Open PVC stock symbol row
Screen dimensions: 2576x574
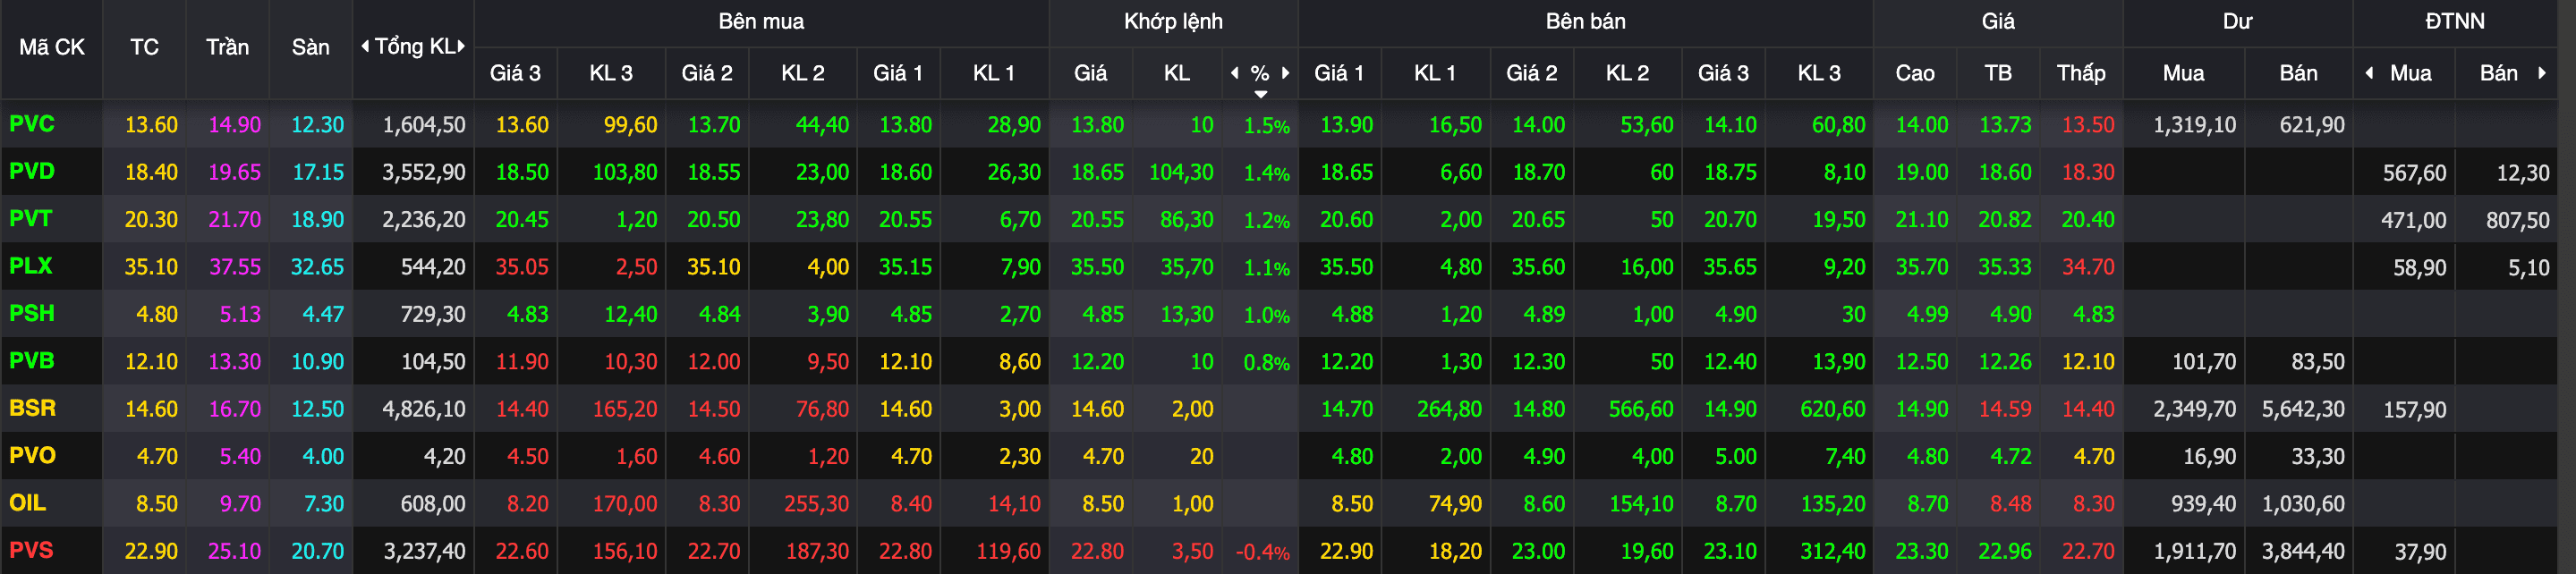click(x=32, y=124)
